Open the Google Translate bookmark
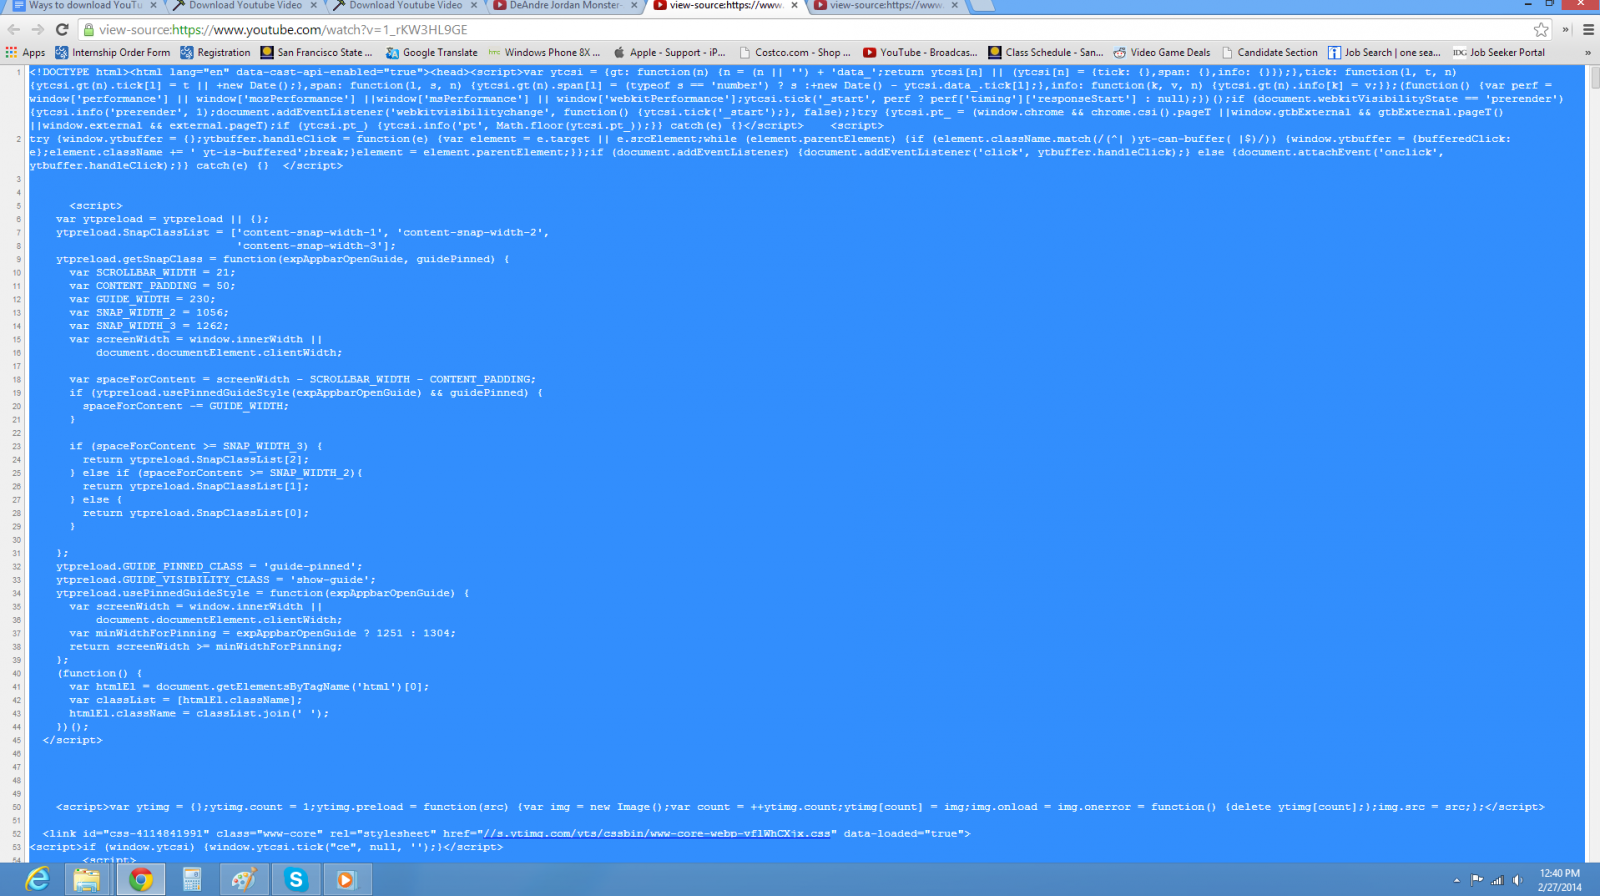 tap(432, 53)
